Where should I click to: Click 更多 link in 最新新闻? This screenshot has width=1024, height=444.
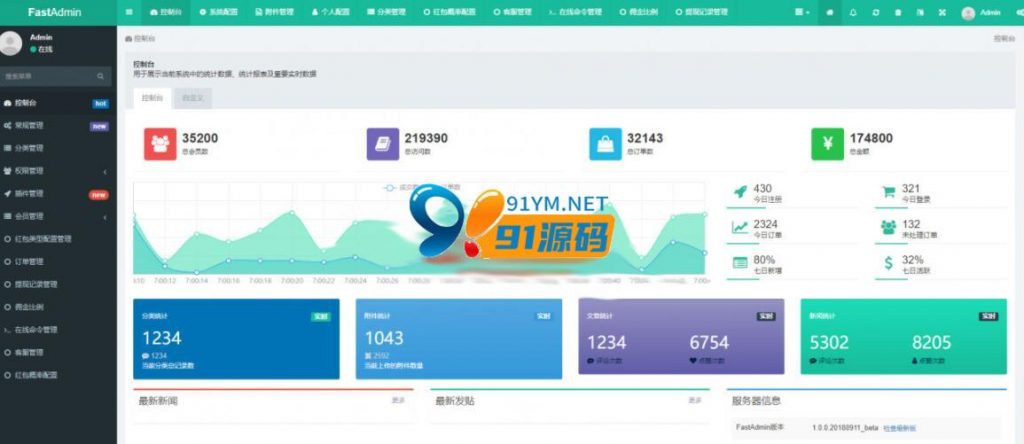(x=398, y=400)
